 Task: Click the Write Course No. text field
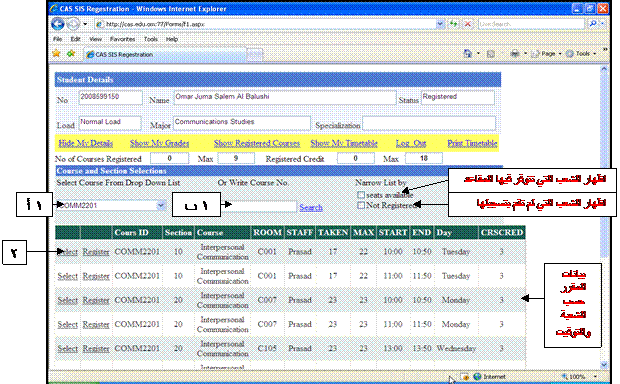click(x=259, y=206)
